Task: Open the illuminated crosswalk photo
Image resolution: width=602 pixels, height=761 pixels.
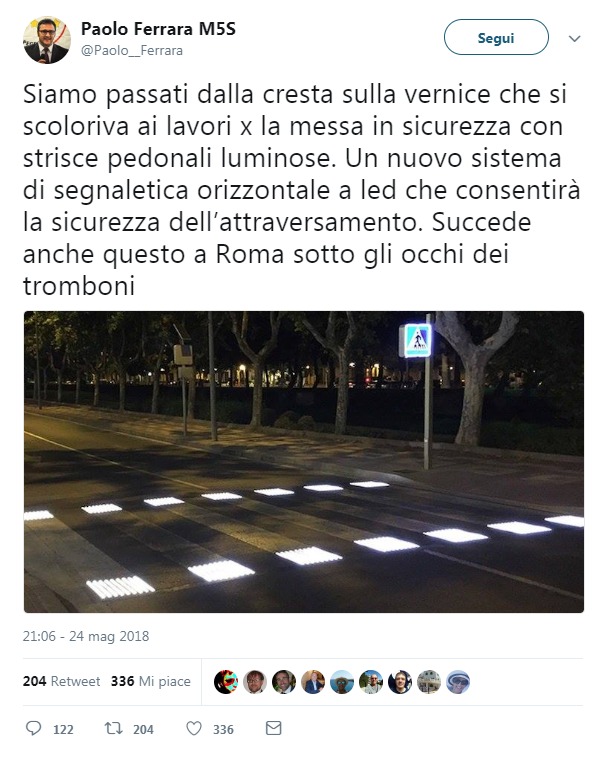Action: click(x=304, y=462)
